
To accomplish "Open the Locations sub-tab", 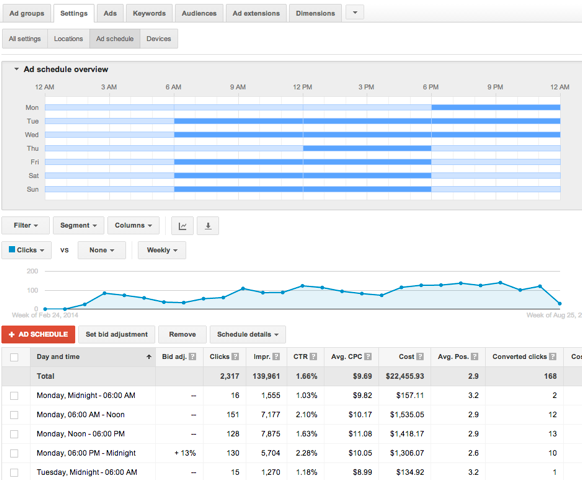I will (x=68, y=39).
